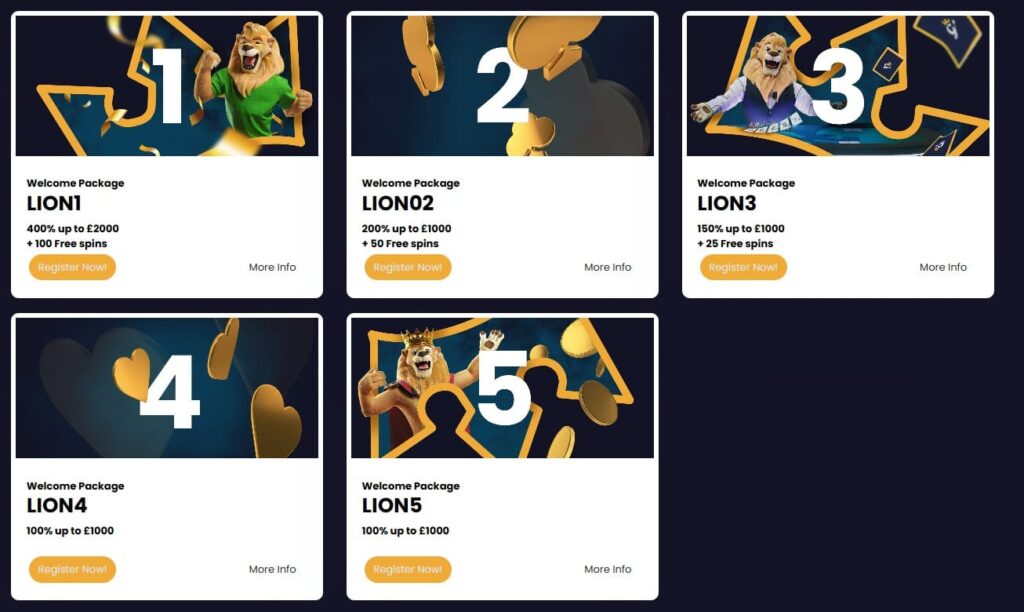Open More Info for LION3 package
The height and width of the screenshot is (612, 1024).
pos(943,267)
